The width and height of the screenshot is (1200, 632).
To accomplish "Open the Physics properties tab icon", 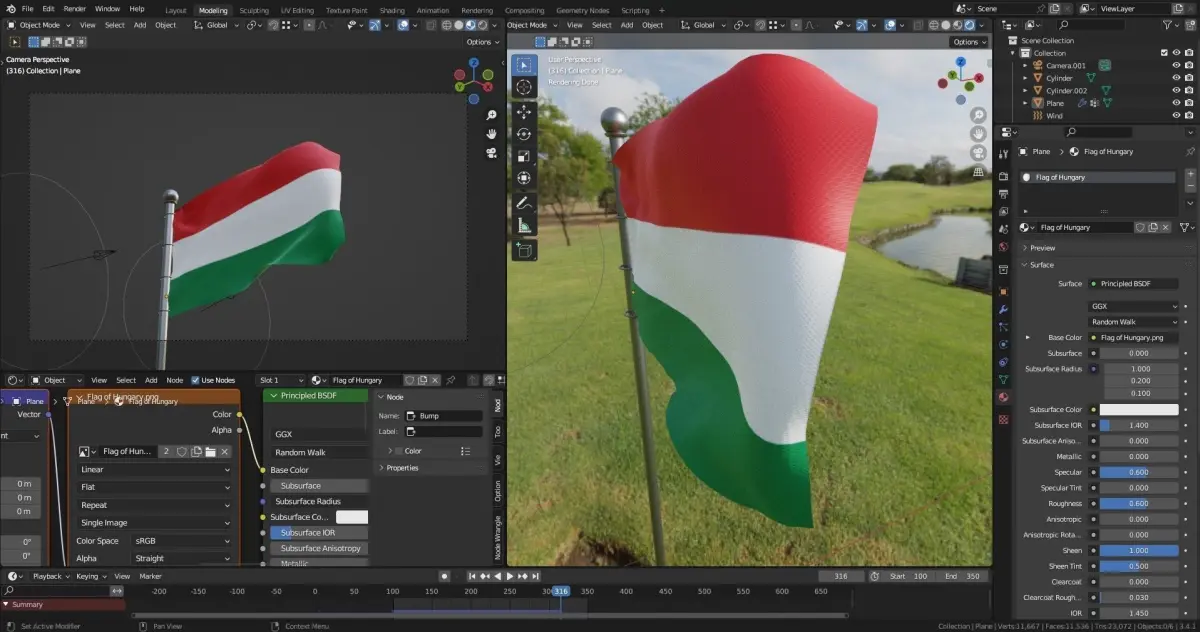I will point(1003,345).
